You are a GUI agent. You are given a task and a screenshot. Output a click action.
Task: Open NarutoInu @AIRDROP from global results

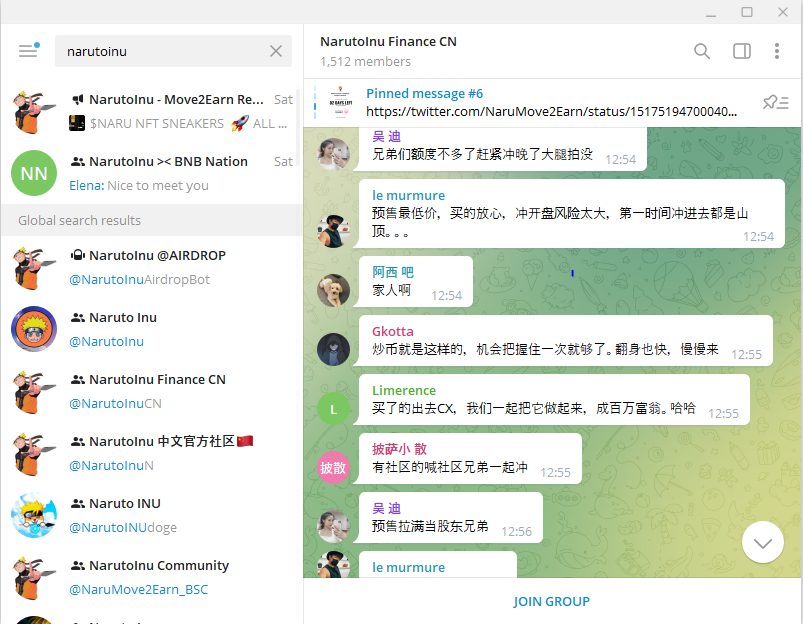[150, 266]
